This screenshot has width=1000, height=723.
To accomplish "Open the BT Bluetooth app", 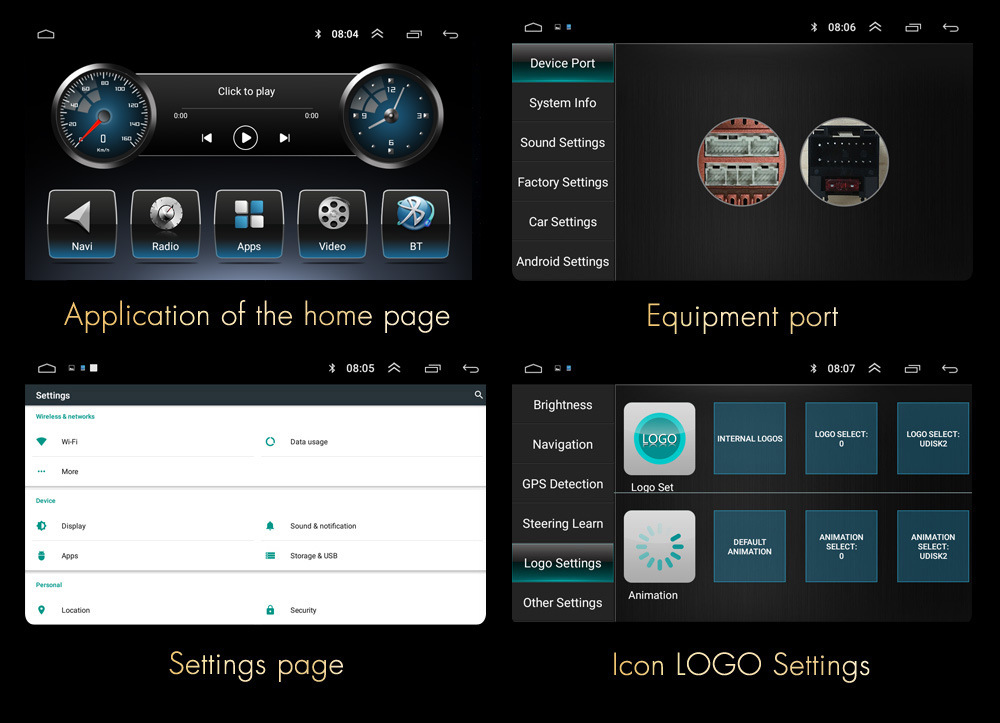I will point(416,223).
